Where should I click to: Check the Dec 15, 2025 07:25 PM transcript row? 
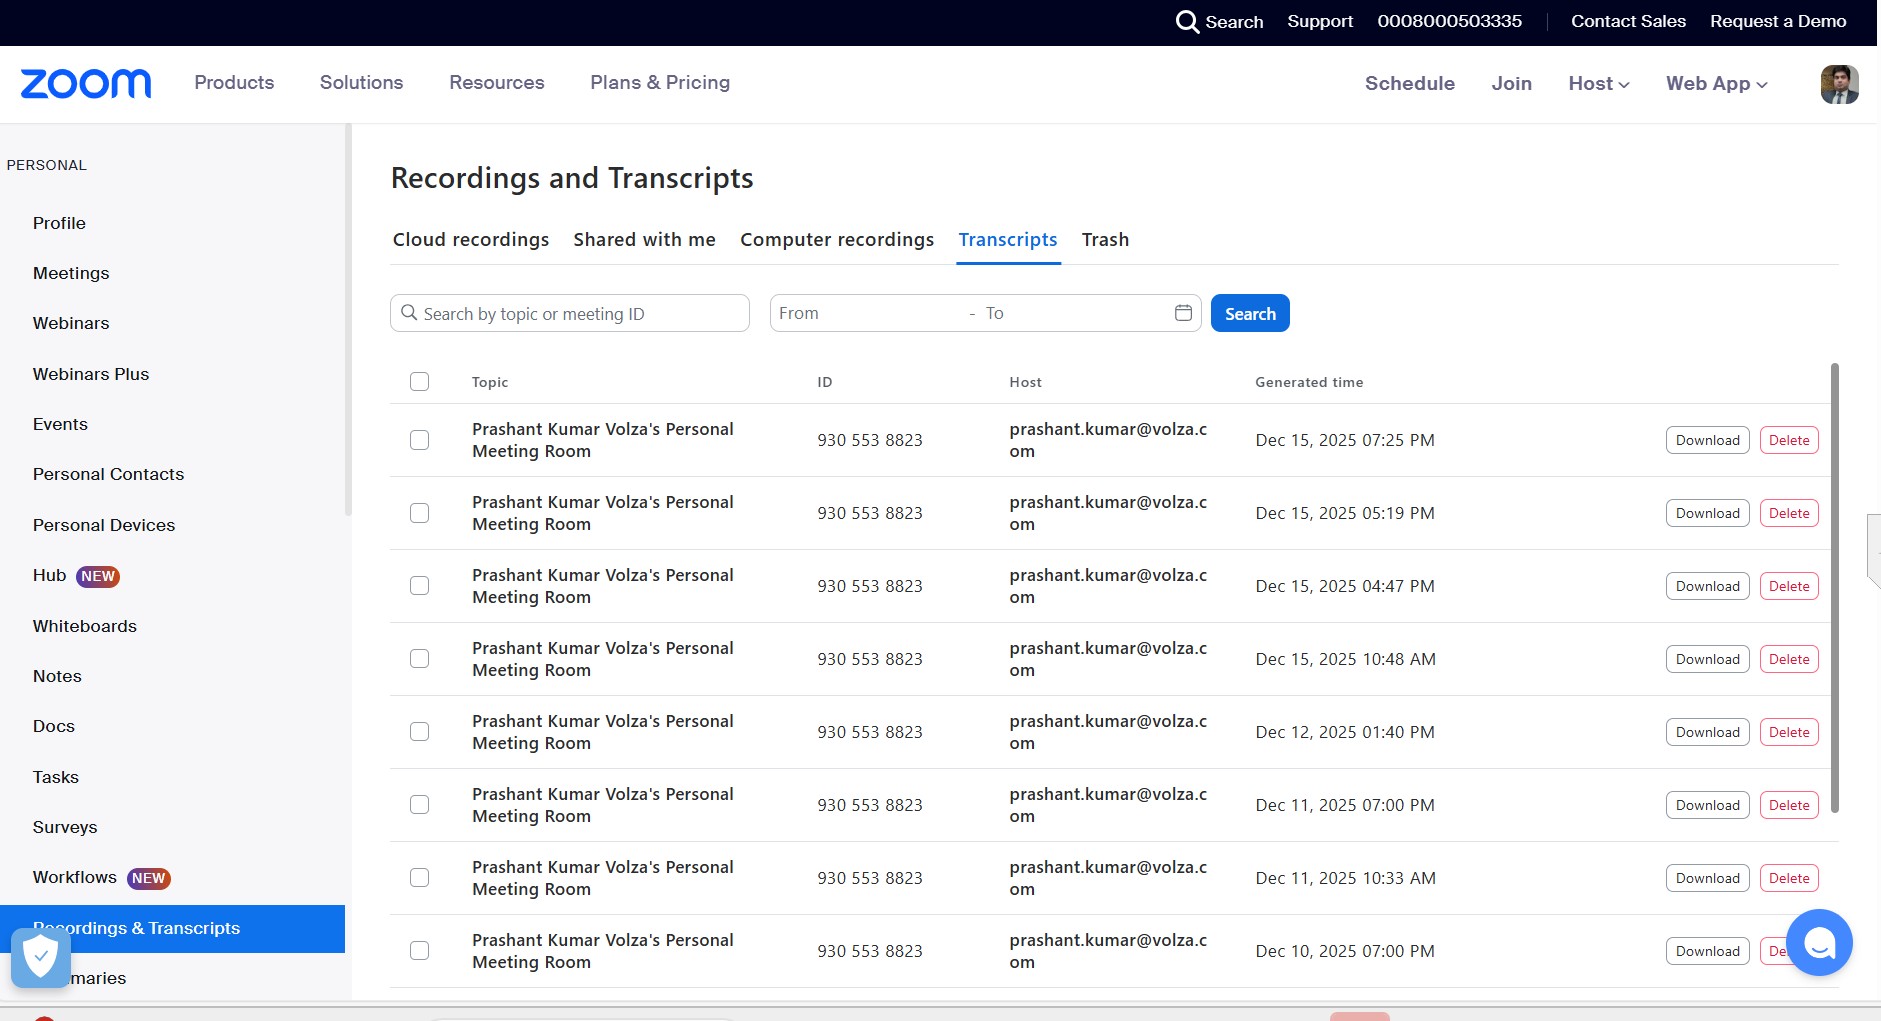point(420,440)
